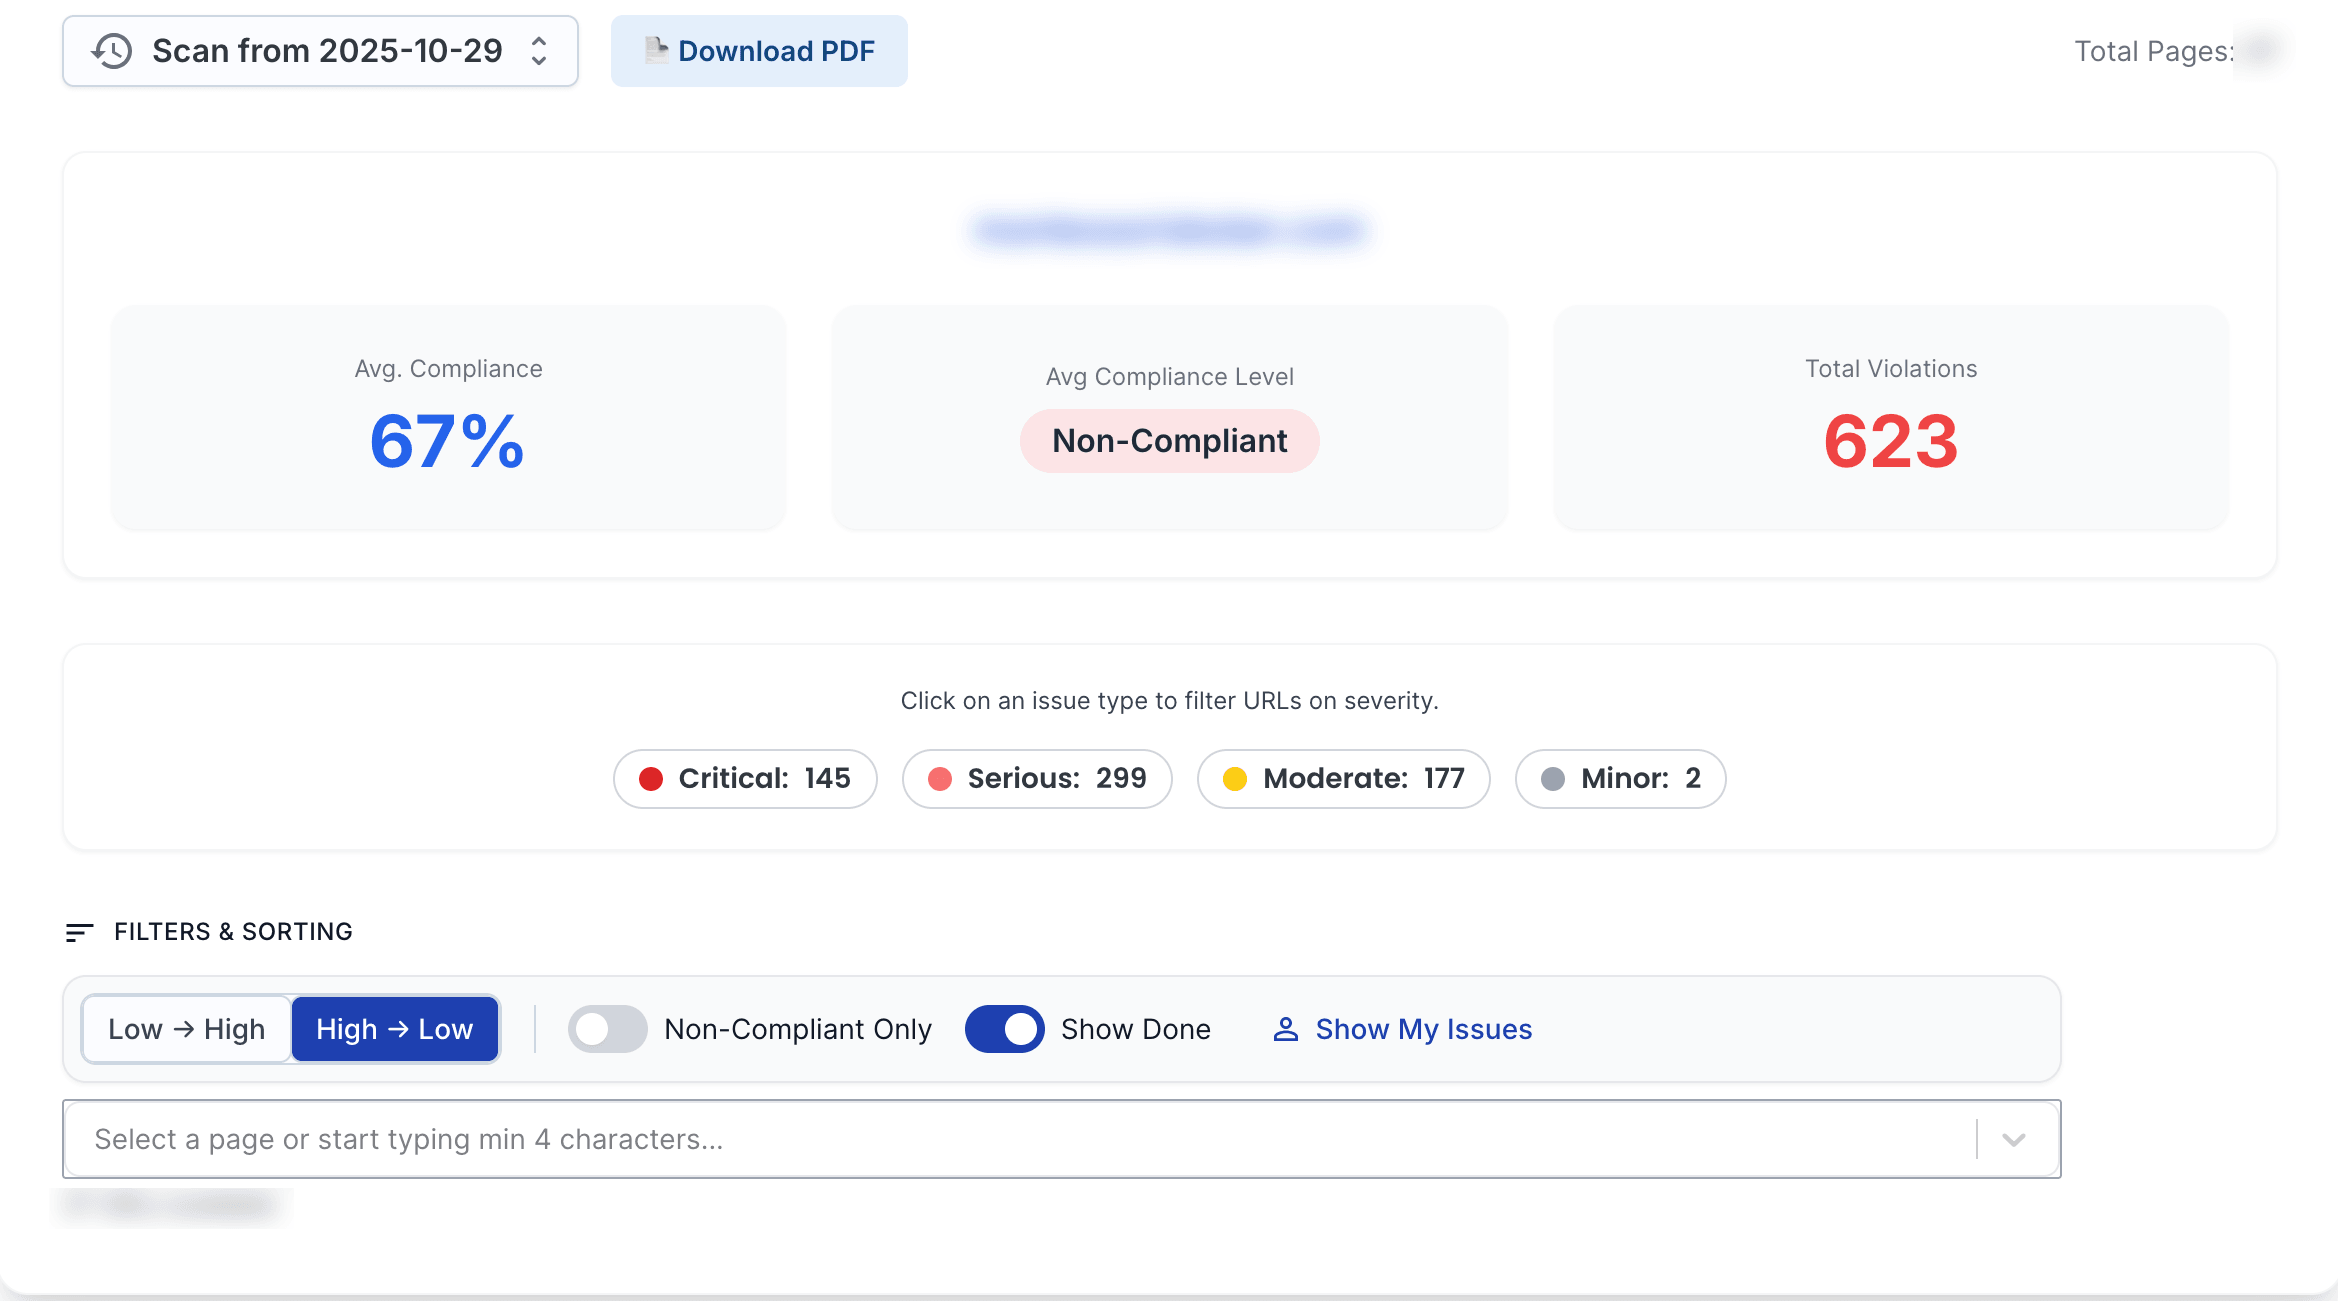Open Show My Issues

point(1422,1029)
